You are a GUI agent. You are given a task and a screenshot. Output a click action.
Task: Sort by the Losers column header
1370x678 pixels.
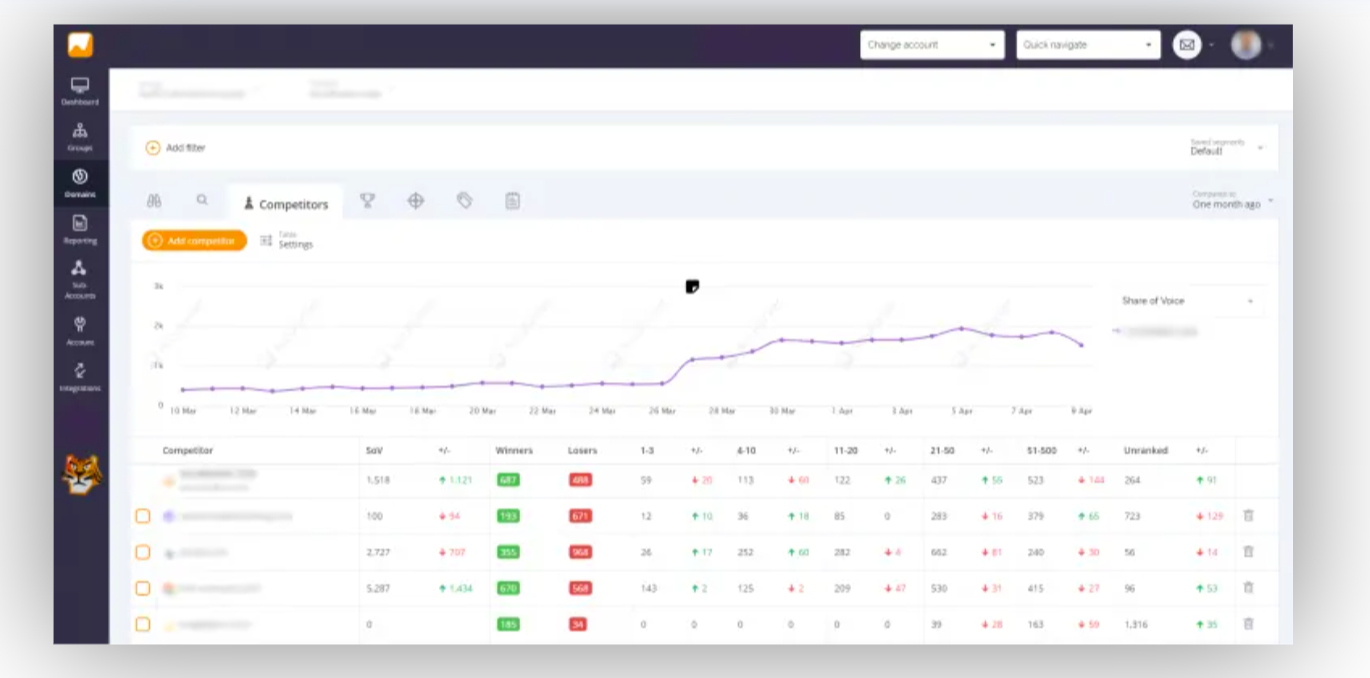pos(582,451)
